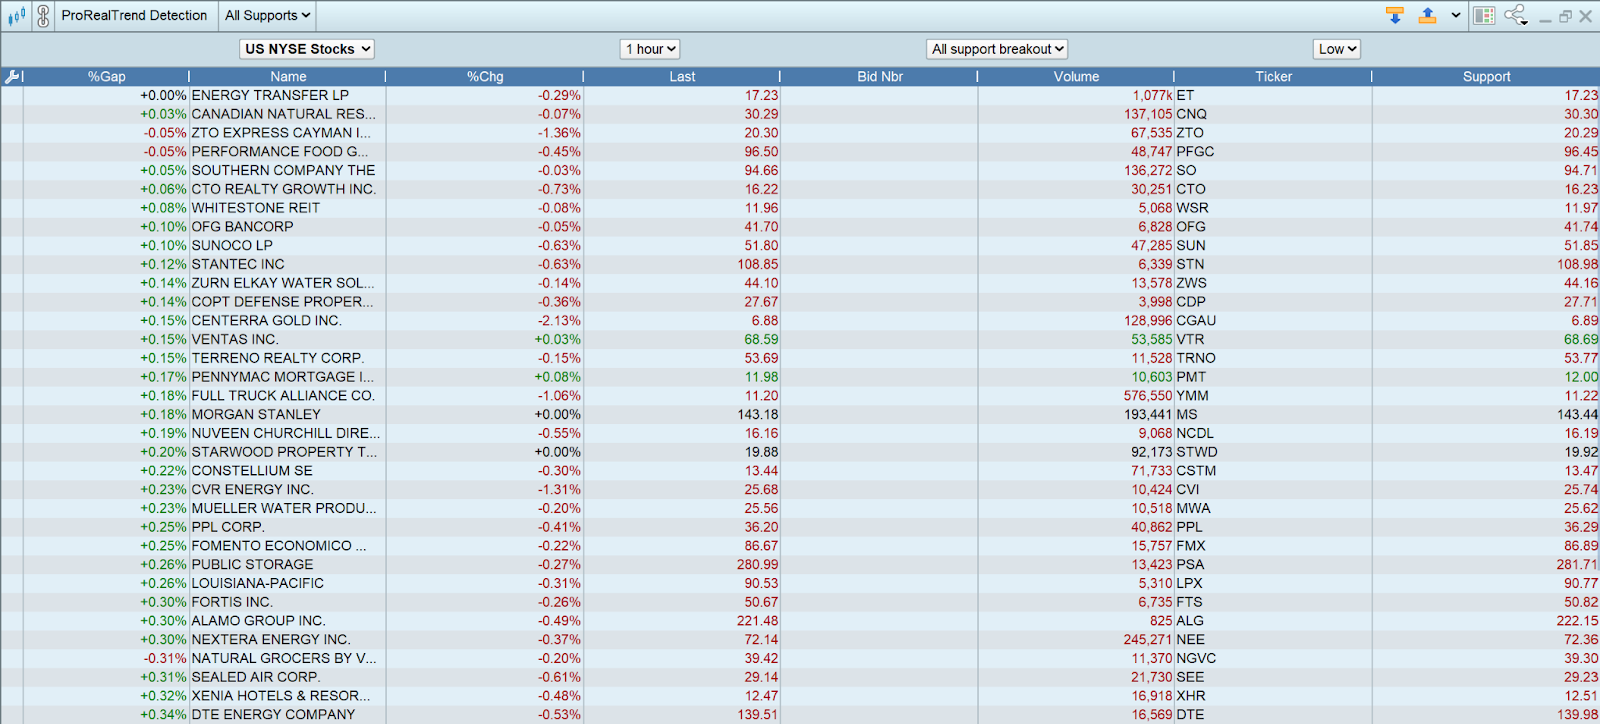This screenshot has width=1600, height=724.
Task: Select the ProRealTrend Detection title tab
Action: [x=134, y=16]
